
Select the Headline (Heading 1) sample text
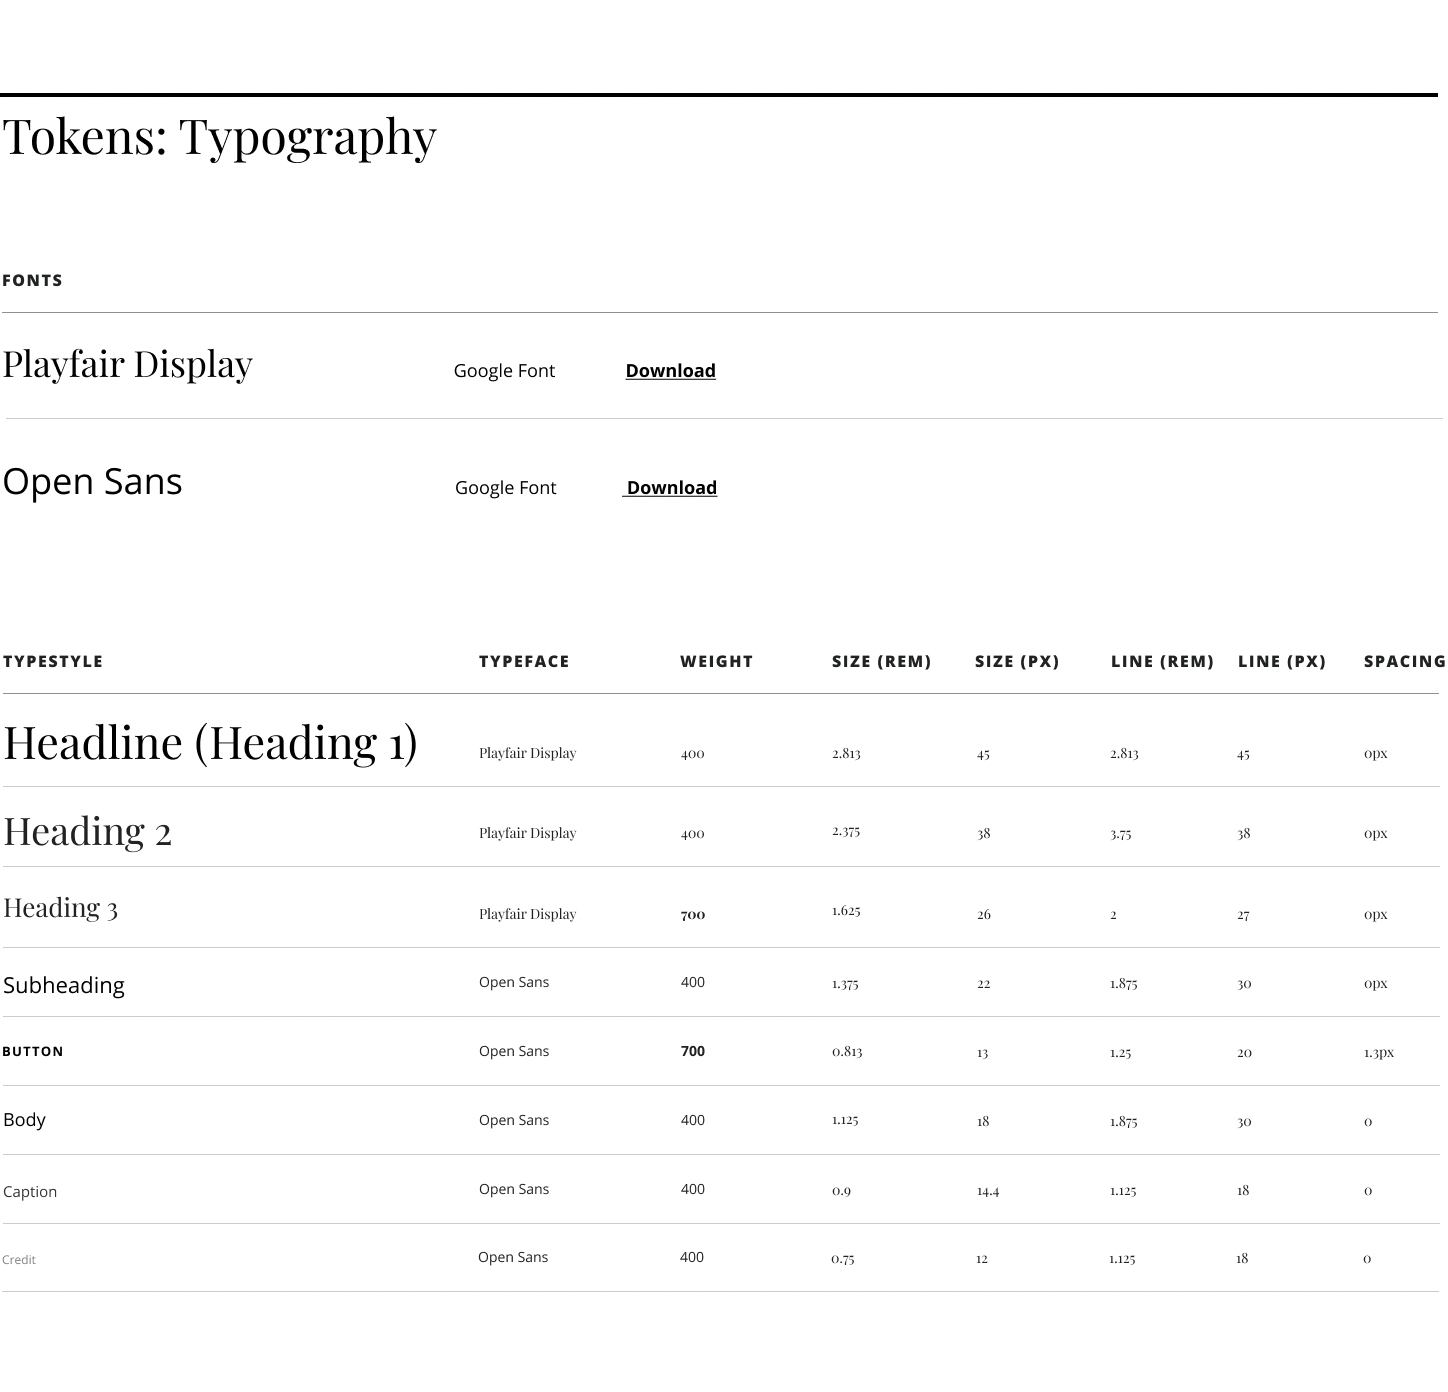pos(210,743)
